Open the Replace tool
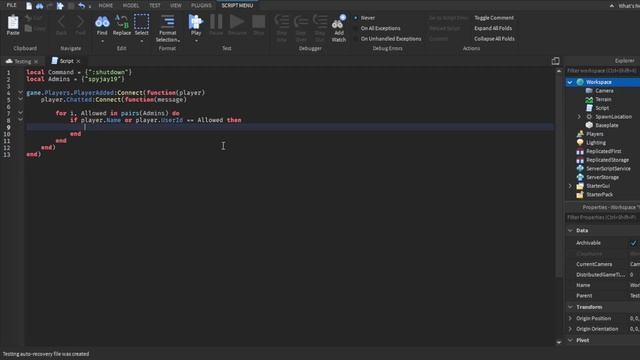This screenshot has height=360, width=640. click(122, 25)
